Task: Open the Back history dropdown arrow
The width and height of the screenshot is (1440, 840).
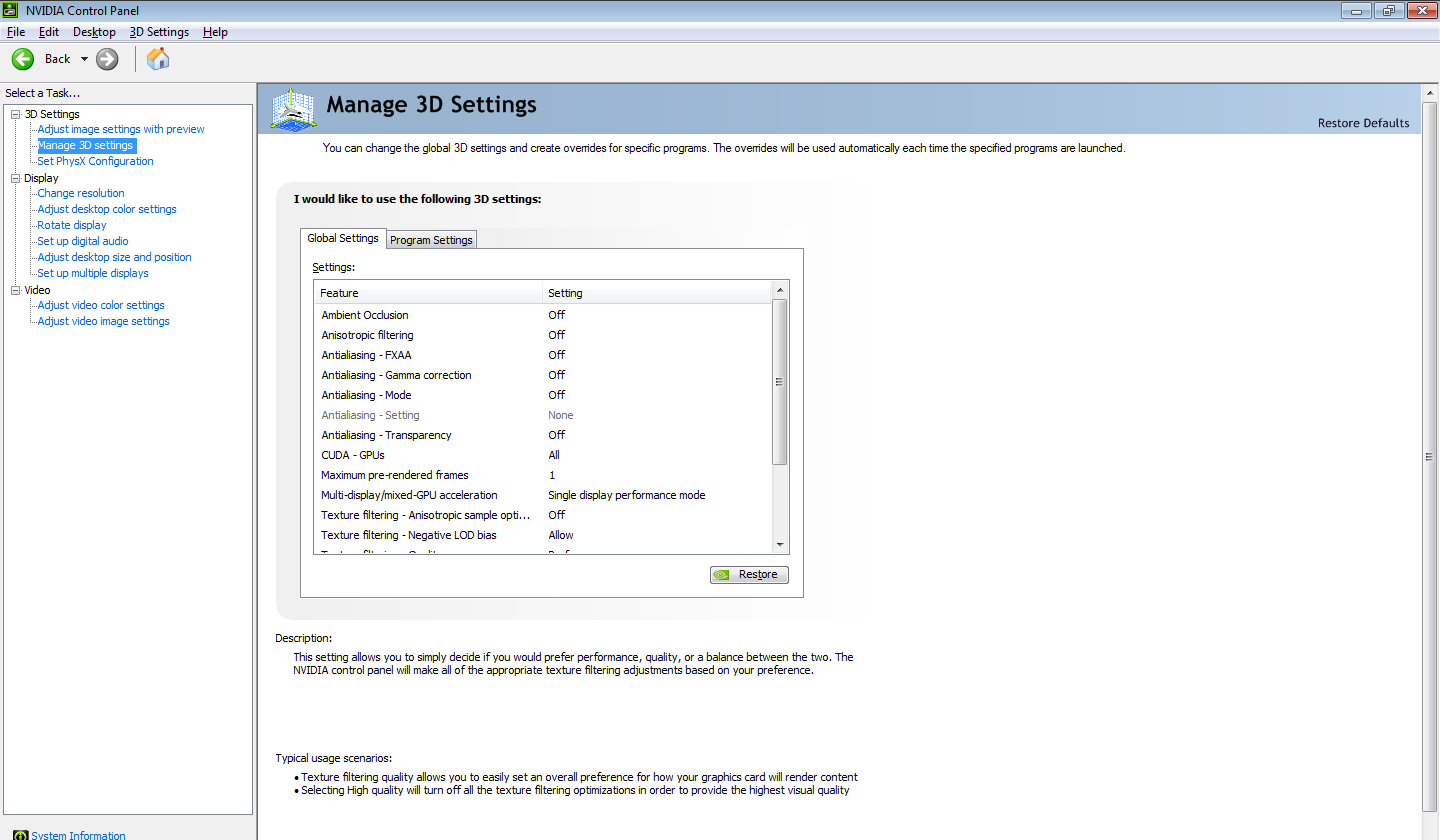Action: click(84, 59)
